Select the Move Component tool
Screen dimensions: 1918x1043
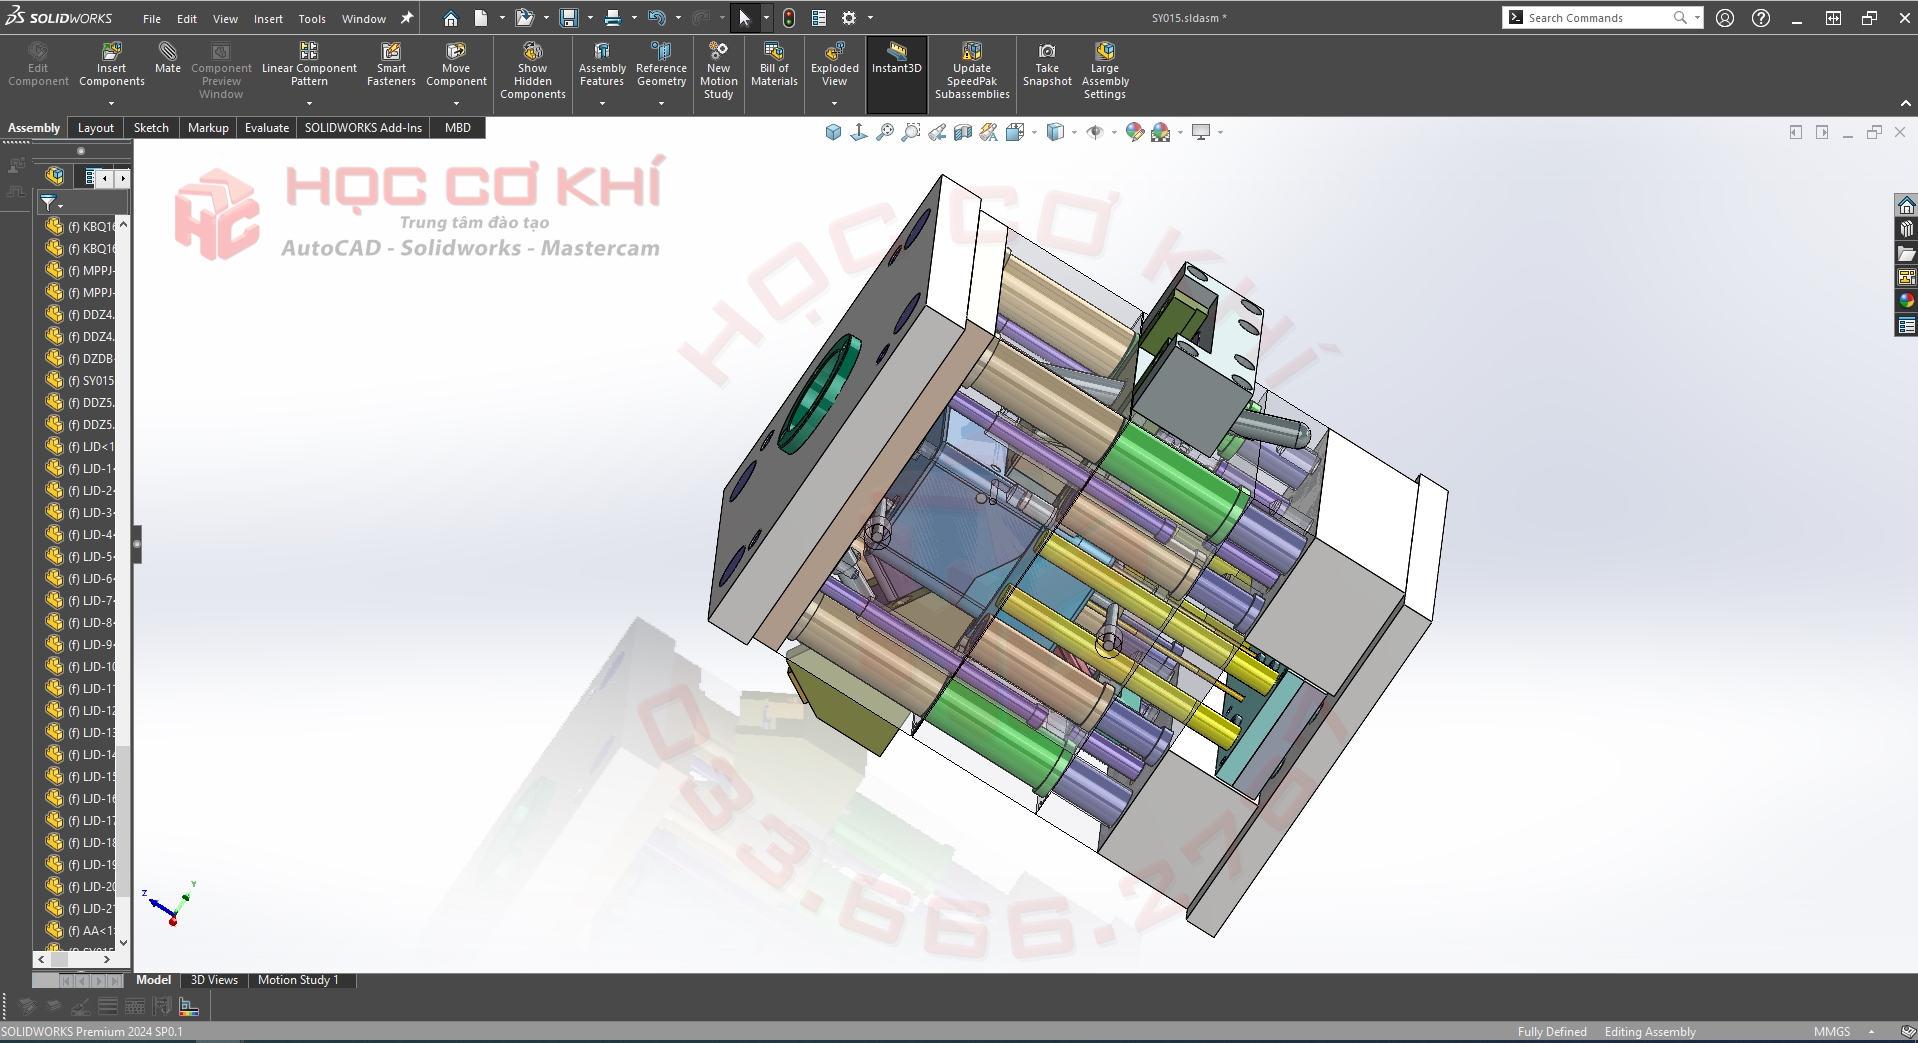(456, 65)
